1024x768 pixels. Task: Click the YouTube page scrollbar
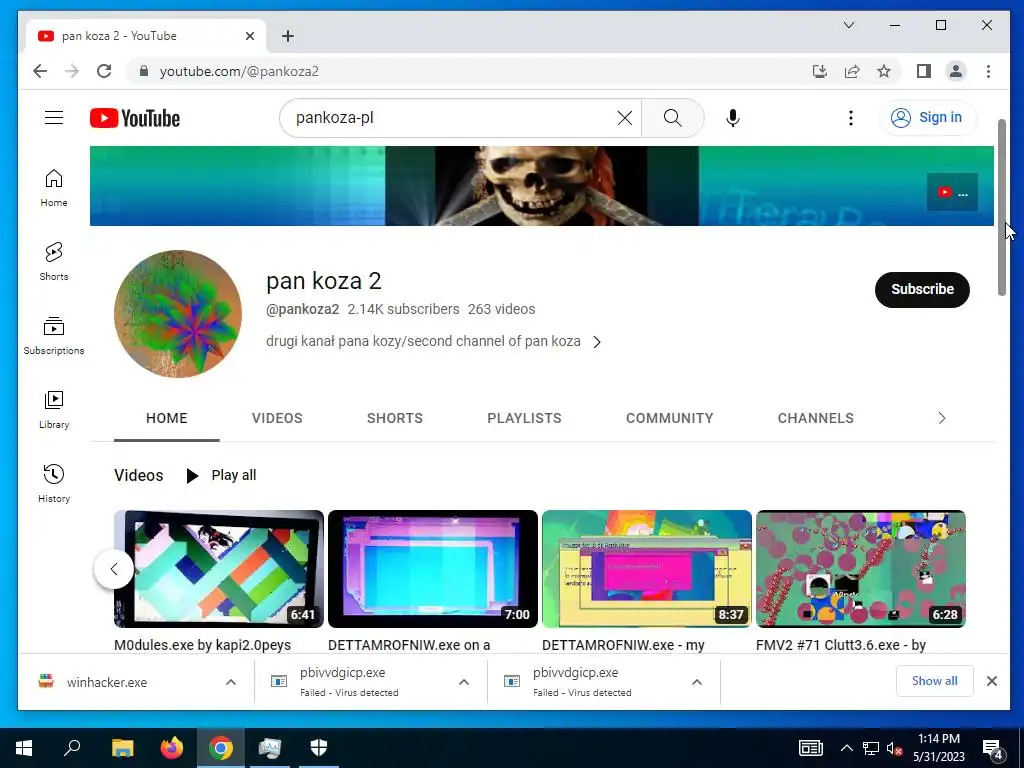click(x=1002, y=208)
